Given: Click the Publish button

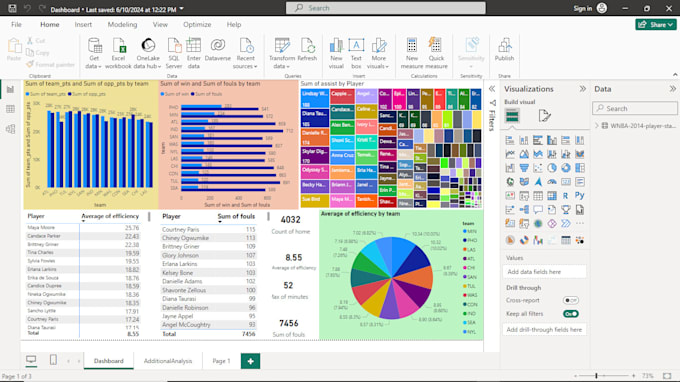Looking at the screenshot, I should tap(504, 50).
